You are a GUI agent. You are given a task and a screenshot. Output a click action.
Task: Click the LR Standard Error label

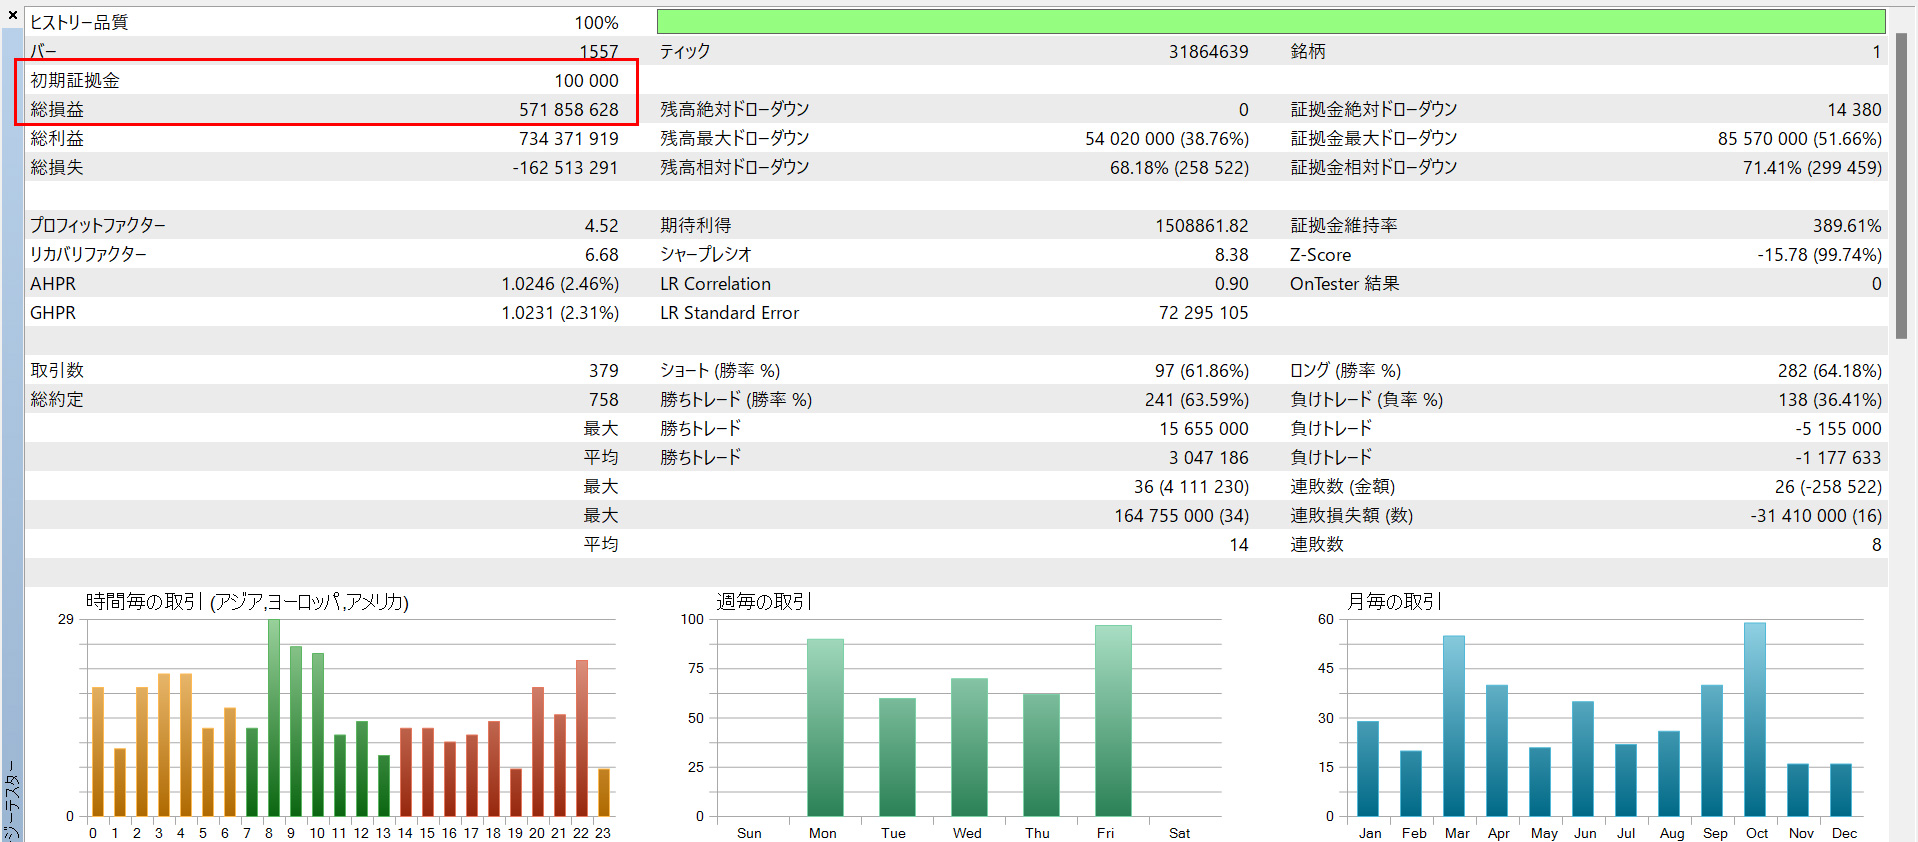point(729,312)
